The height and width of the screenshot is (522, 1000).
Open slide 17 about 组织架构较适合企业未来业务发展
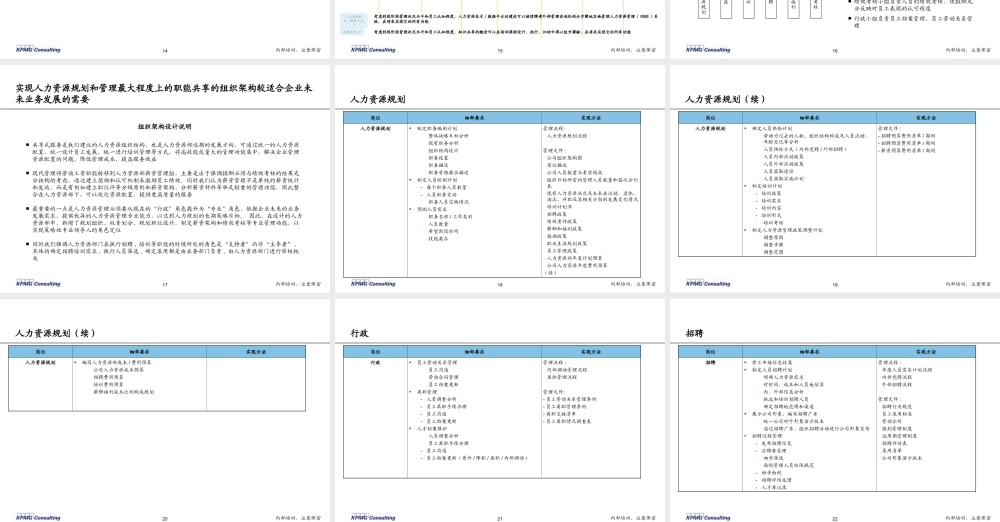(165, 178)
